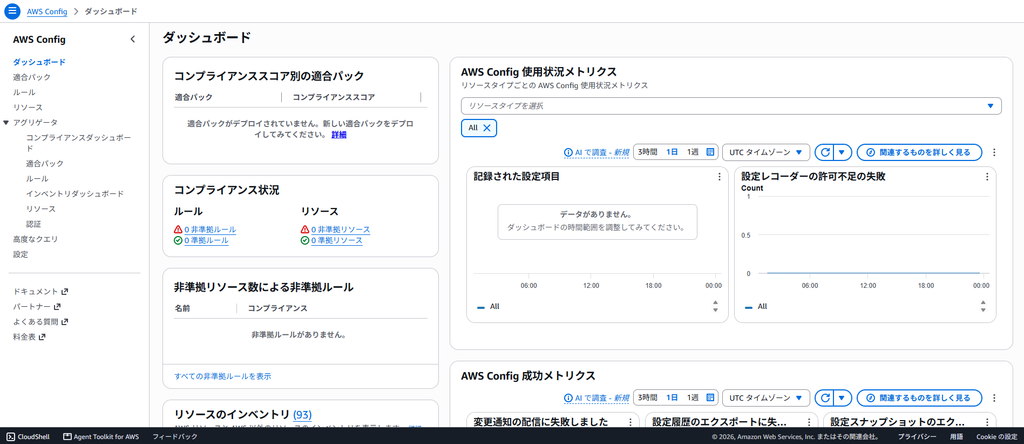Select 1週 range in usage metrics
The width and height of the screenshot is (1024, 444).
pyautogui.click(x=692, y=152)
